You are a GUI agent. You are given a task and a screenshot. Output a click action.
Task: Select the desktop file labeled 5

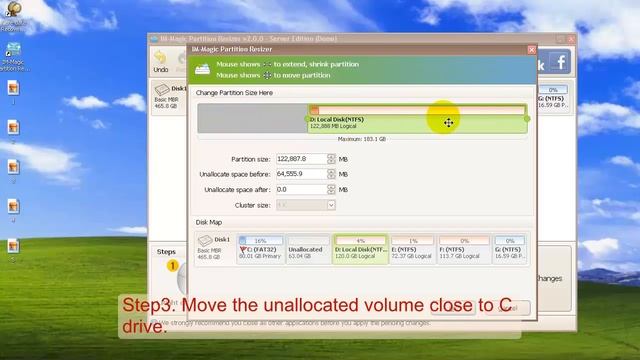pyautogui.click(x=13, y=246)
